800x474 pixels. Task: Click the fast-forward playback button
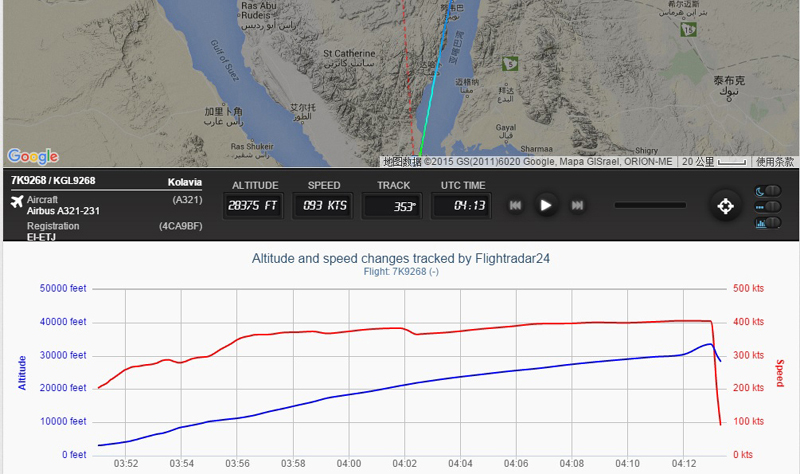point(577,205)
